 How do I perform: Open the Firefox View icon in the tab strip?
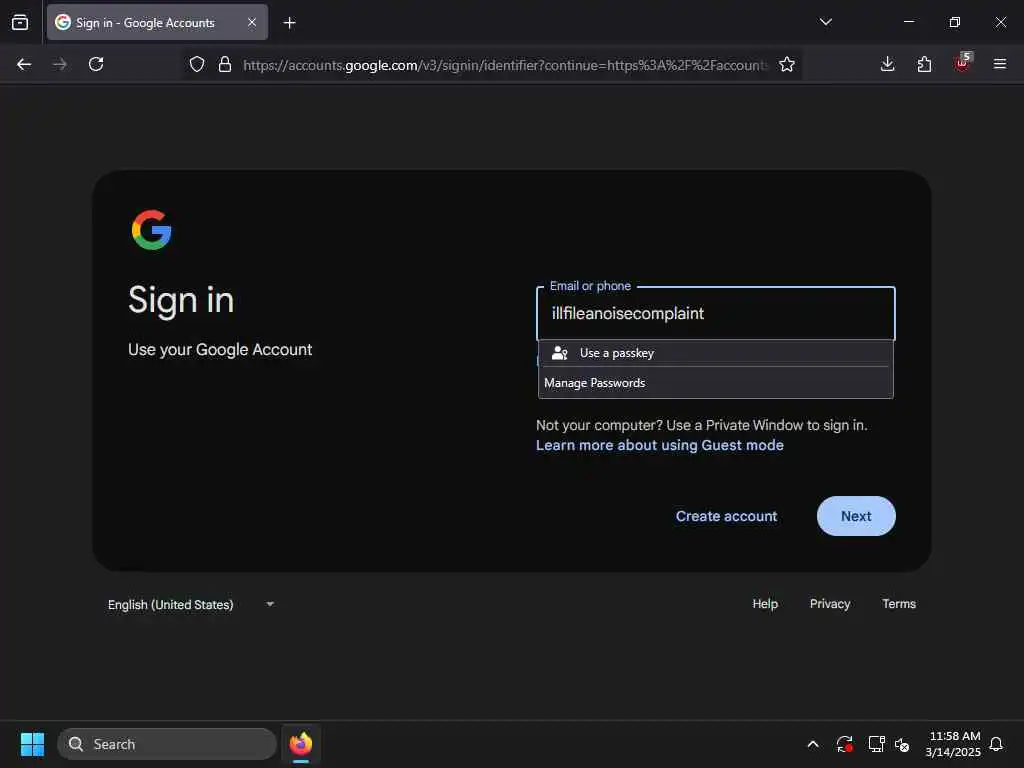[x=20, y=22]
